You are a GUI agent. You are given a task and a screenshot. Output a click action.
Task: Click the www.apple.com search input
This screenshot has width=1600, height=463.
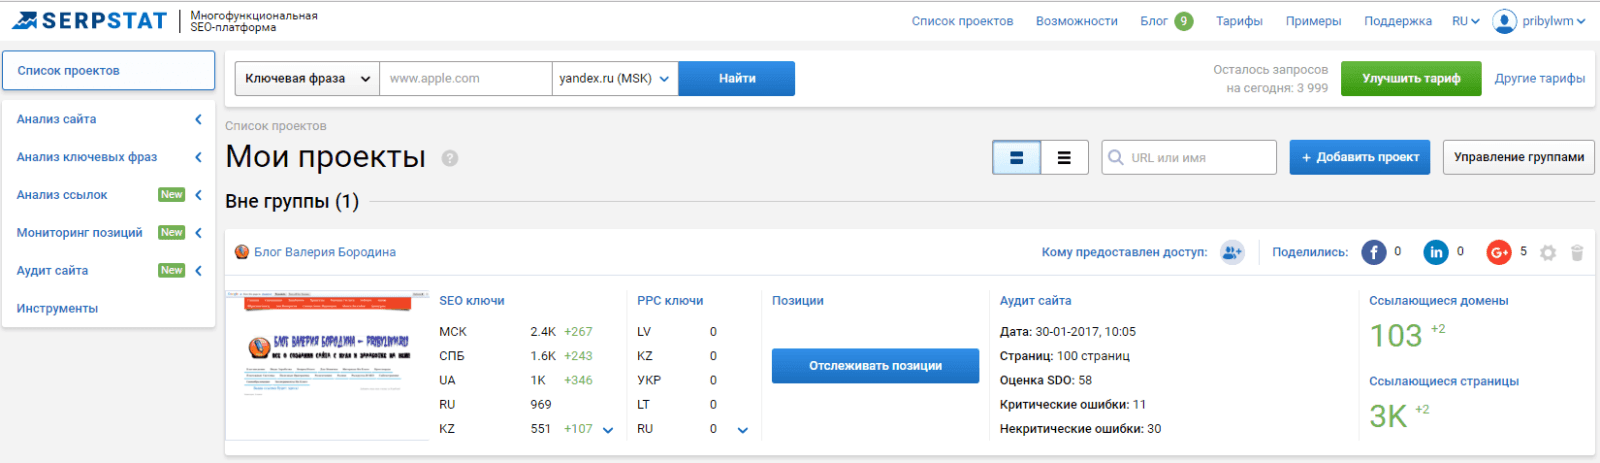coord(466,78)
